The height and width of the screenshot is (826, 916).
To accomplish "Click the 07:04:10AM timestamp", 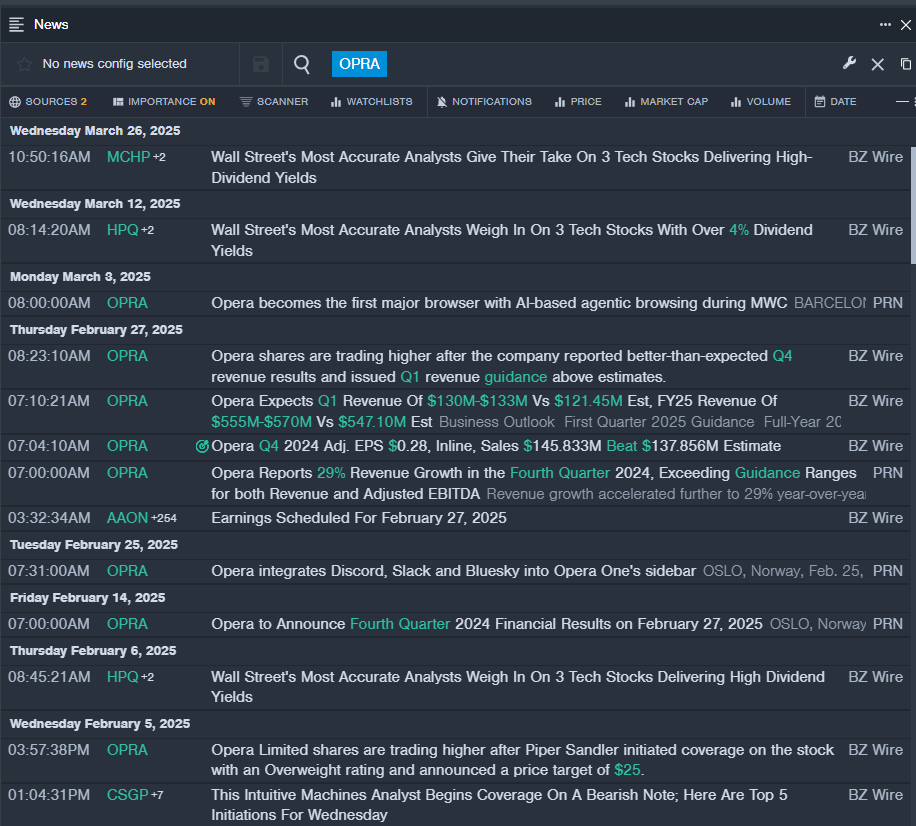I will (x=49, y=446).
